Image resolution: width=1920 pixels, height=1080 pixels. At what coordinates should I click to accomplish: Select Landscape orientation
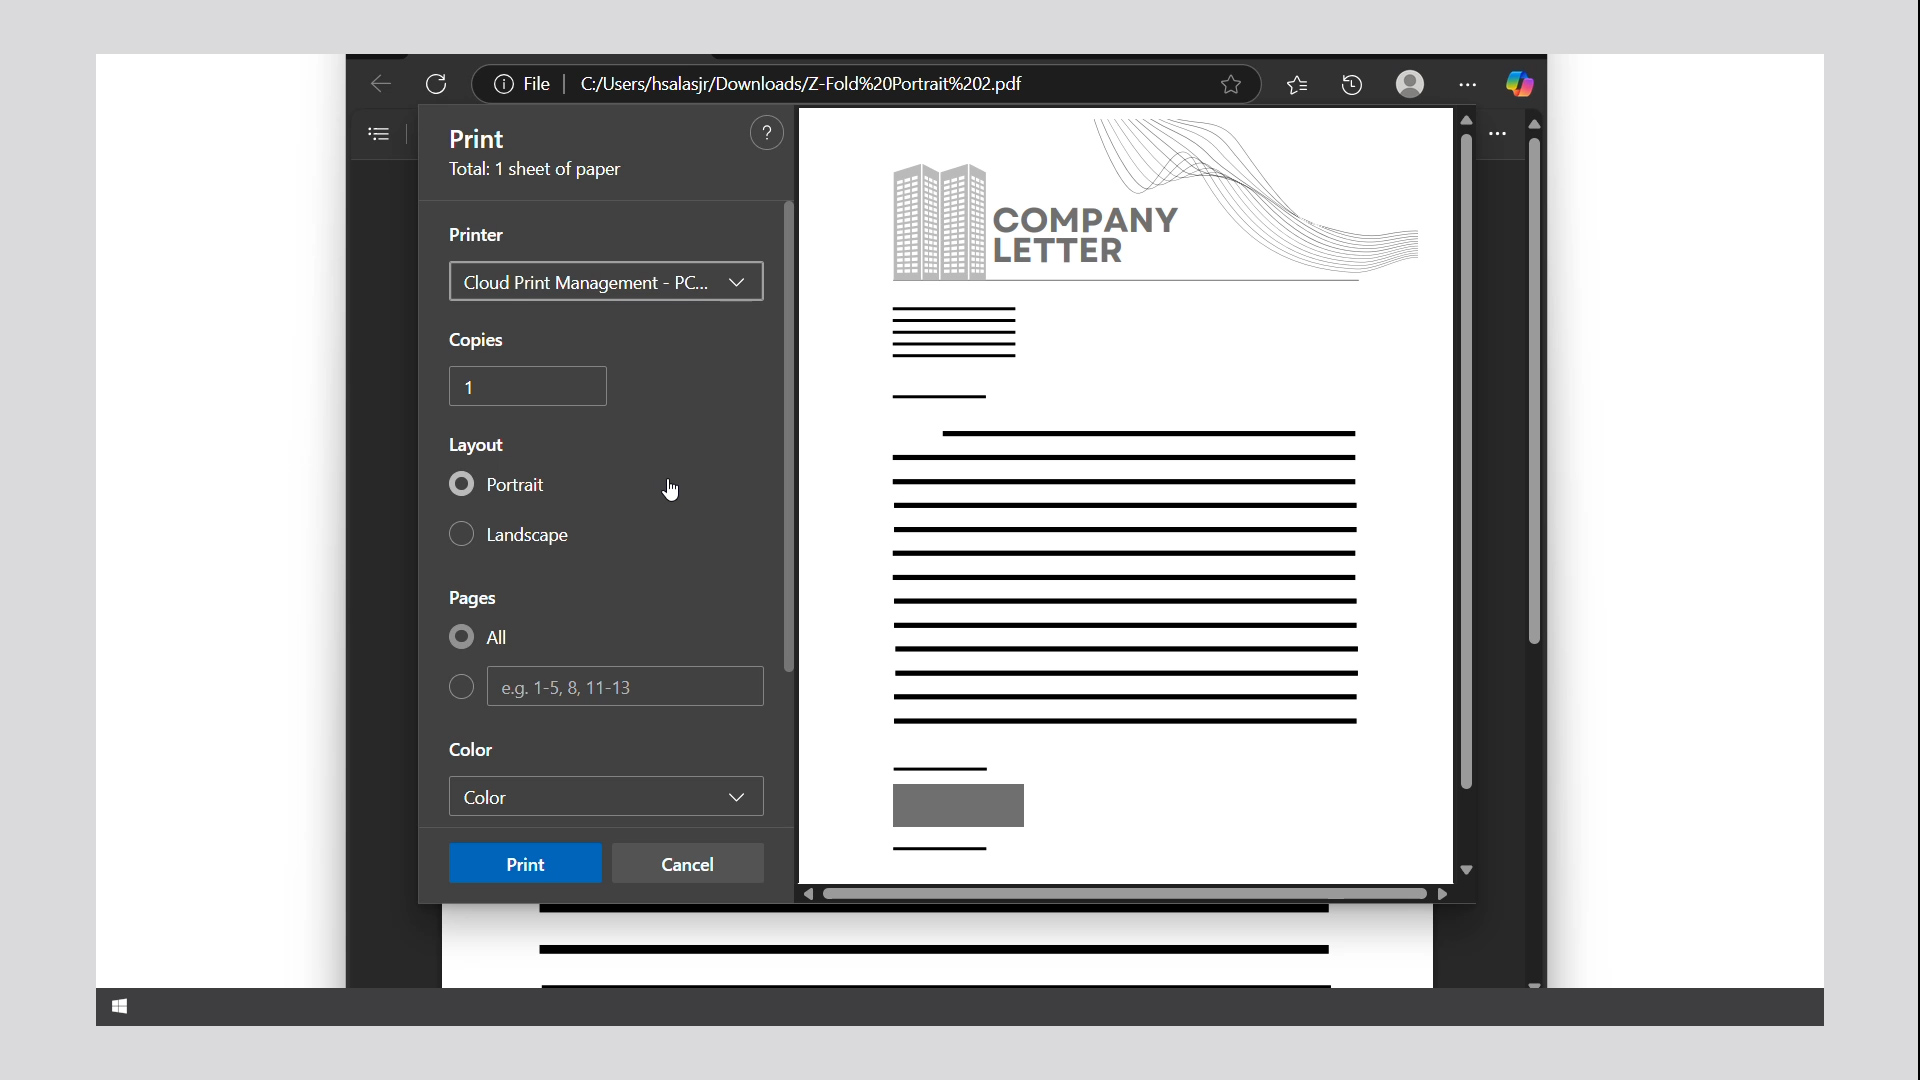tap(461, 534)
